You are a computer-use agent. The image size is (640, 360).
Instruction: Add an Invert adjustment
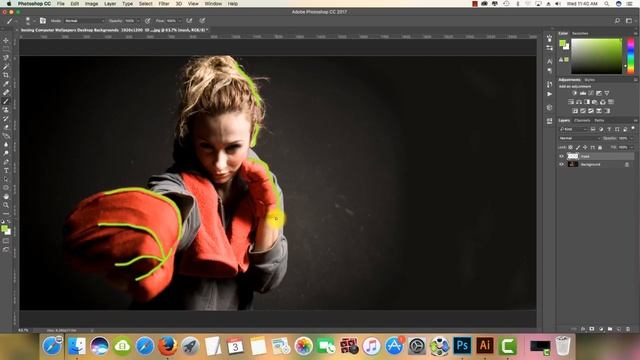point(575,111)
